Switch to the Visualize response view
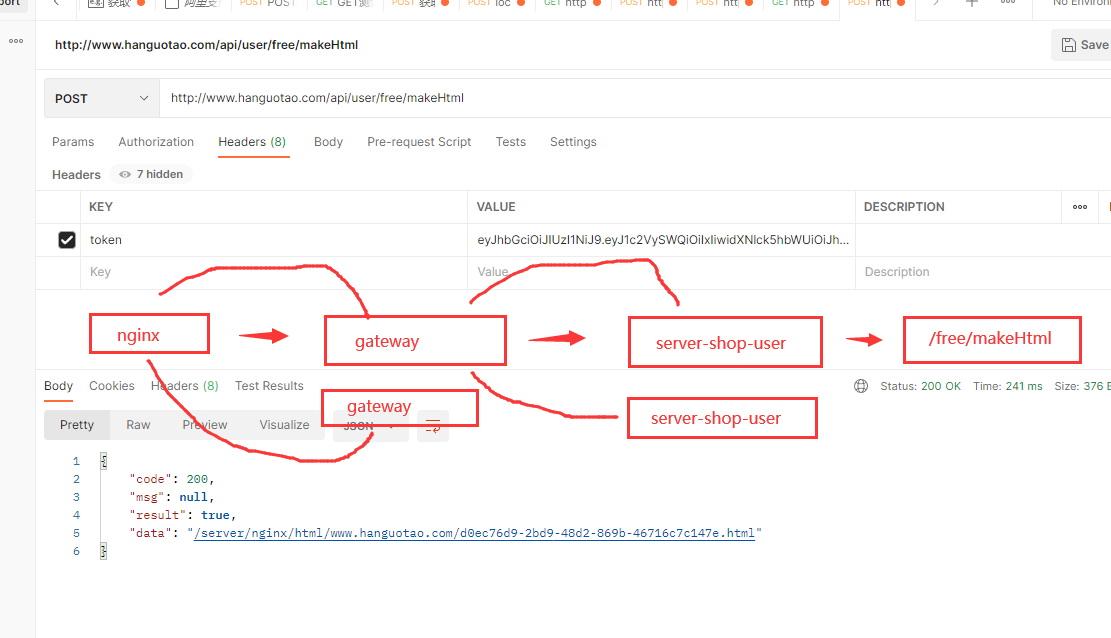The height and width of the screenshot is (638, 1111). tap(284, 425)
